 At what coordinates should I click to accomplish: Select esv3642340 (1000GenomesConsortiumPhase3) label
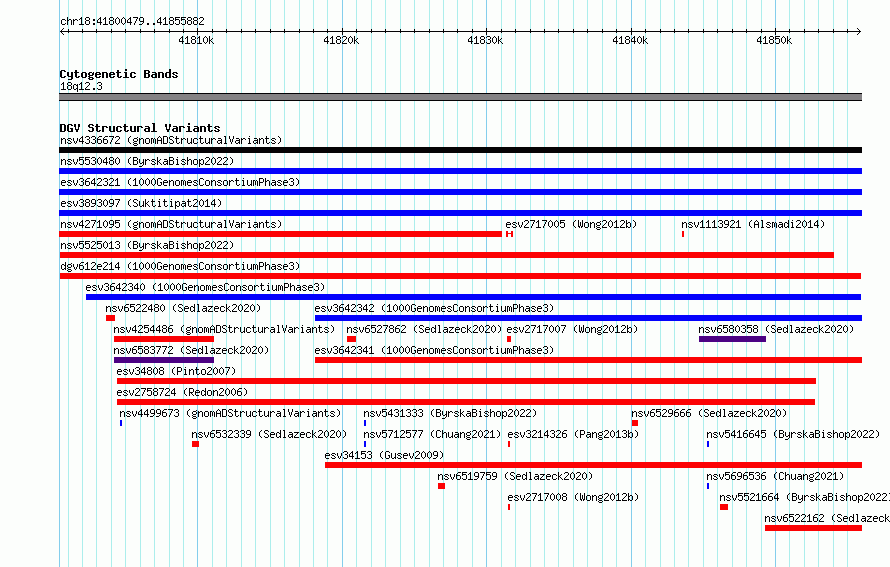pos(205,287)
